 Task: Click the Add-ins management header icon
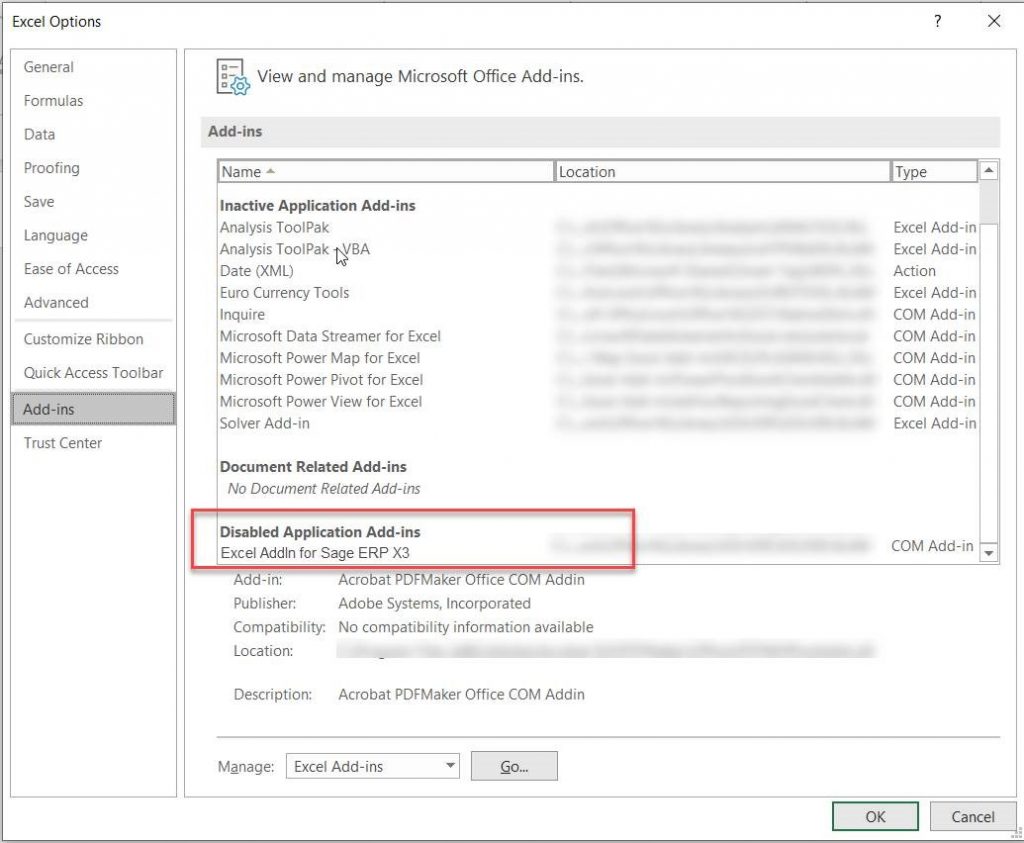coord(233,77)
